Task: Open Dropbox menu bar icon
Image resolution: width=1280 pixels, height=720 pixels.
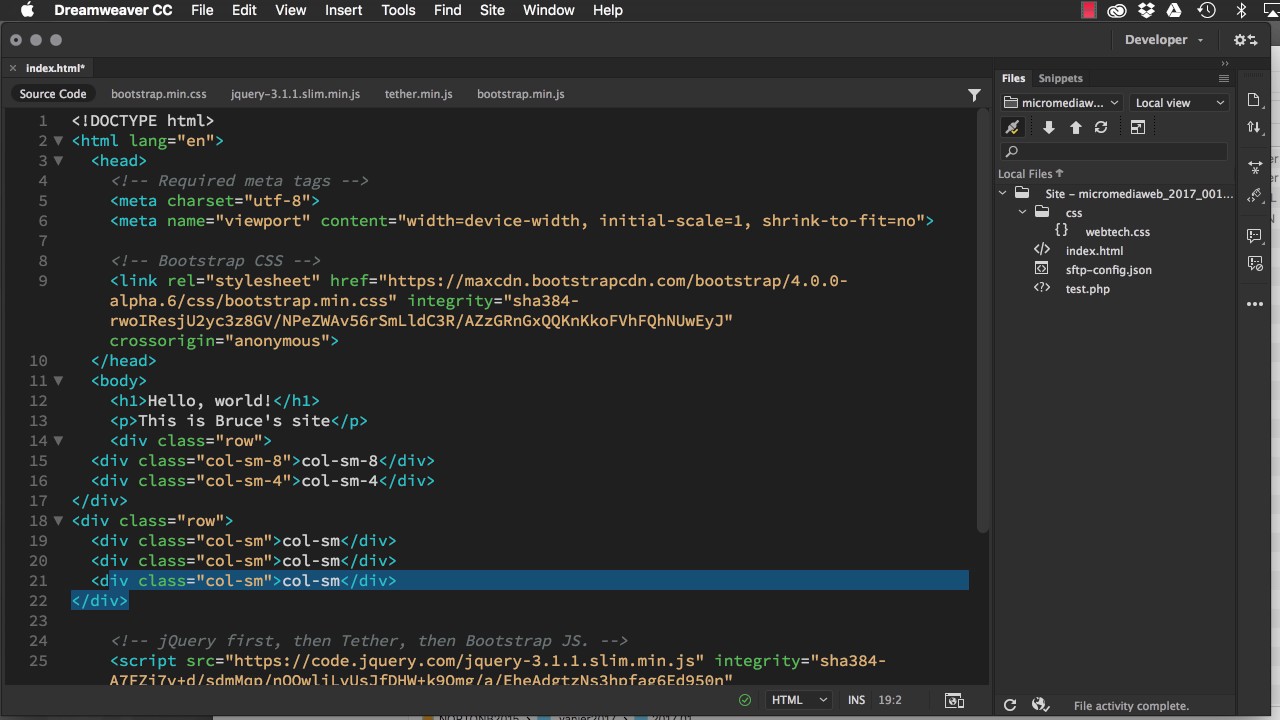Action: pos(1147,10)
